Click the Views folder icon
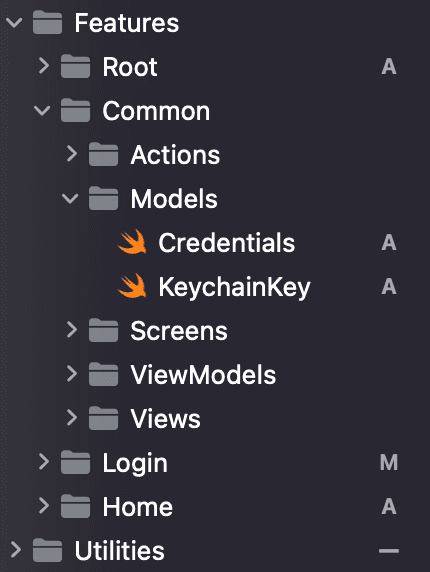The height and width of the screenshot is (572, 430). coord(104,418)
